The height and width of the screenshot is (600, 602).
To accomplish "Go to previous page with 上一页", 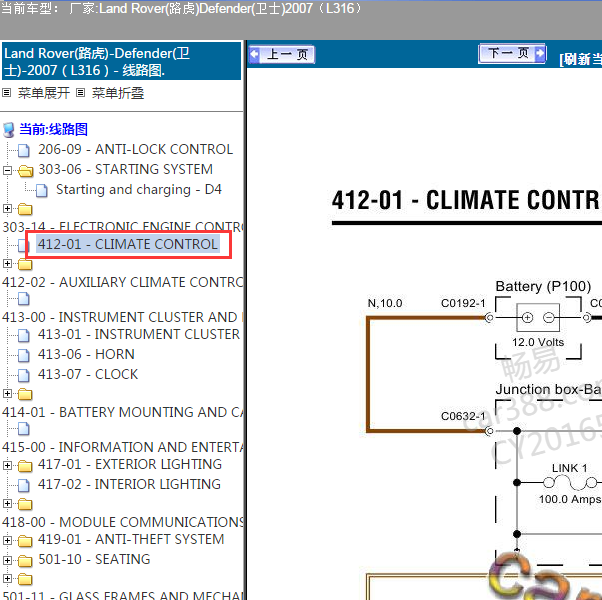I will 282,54.
